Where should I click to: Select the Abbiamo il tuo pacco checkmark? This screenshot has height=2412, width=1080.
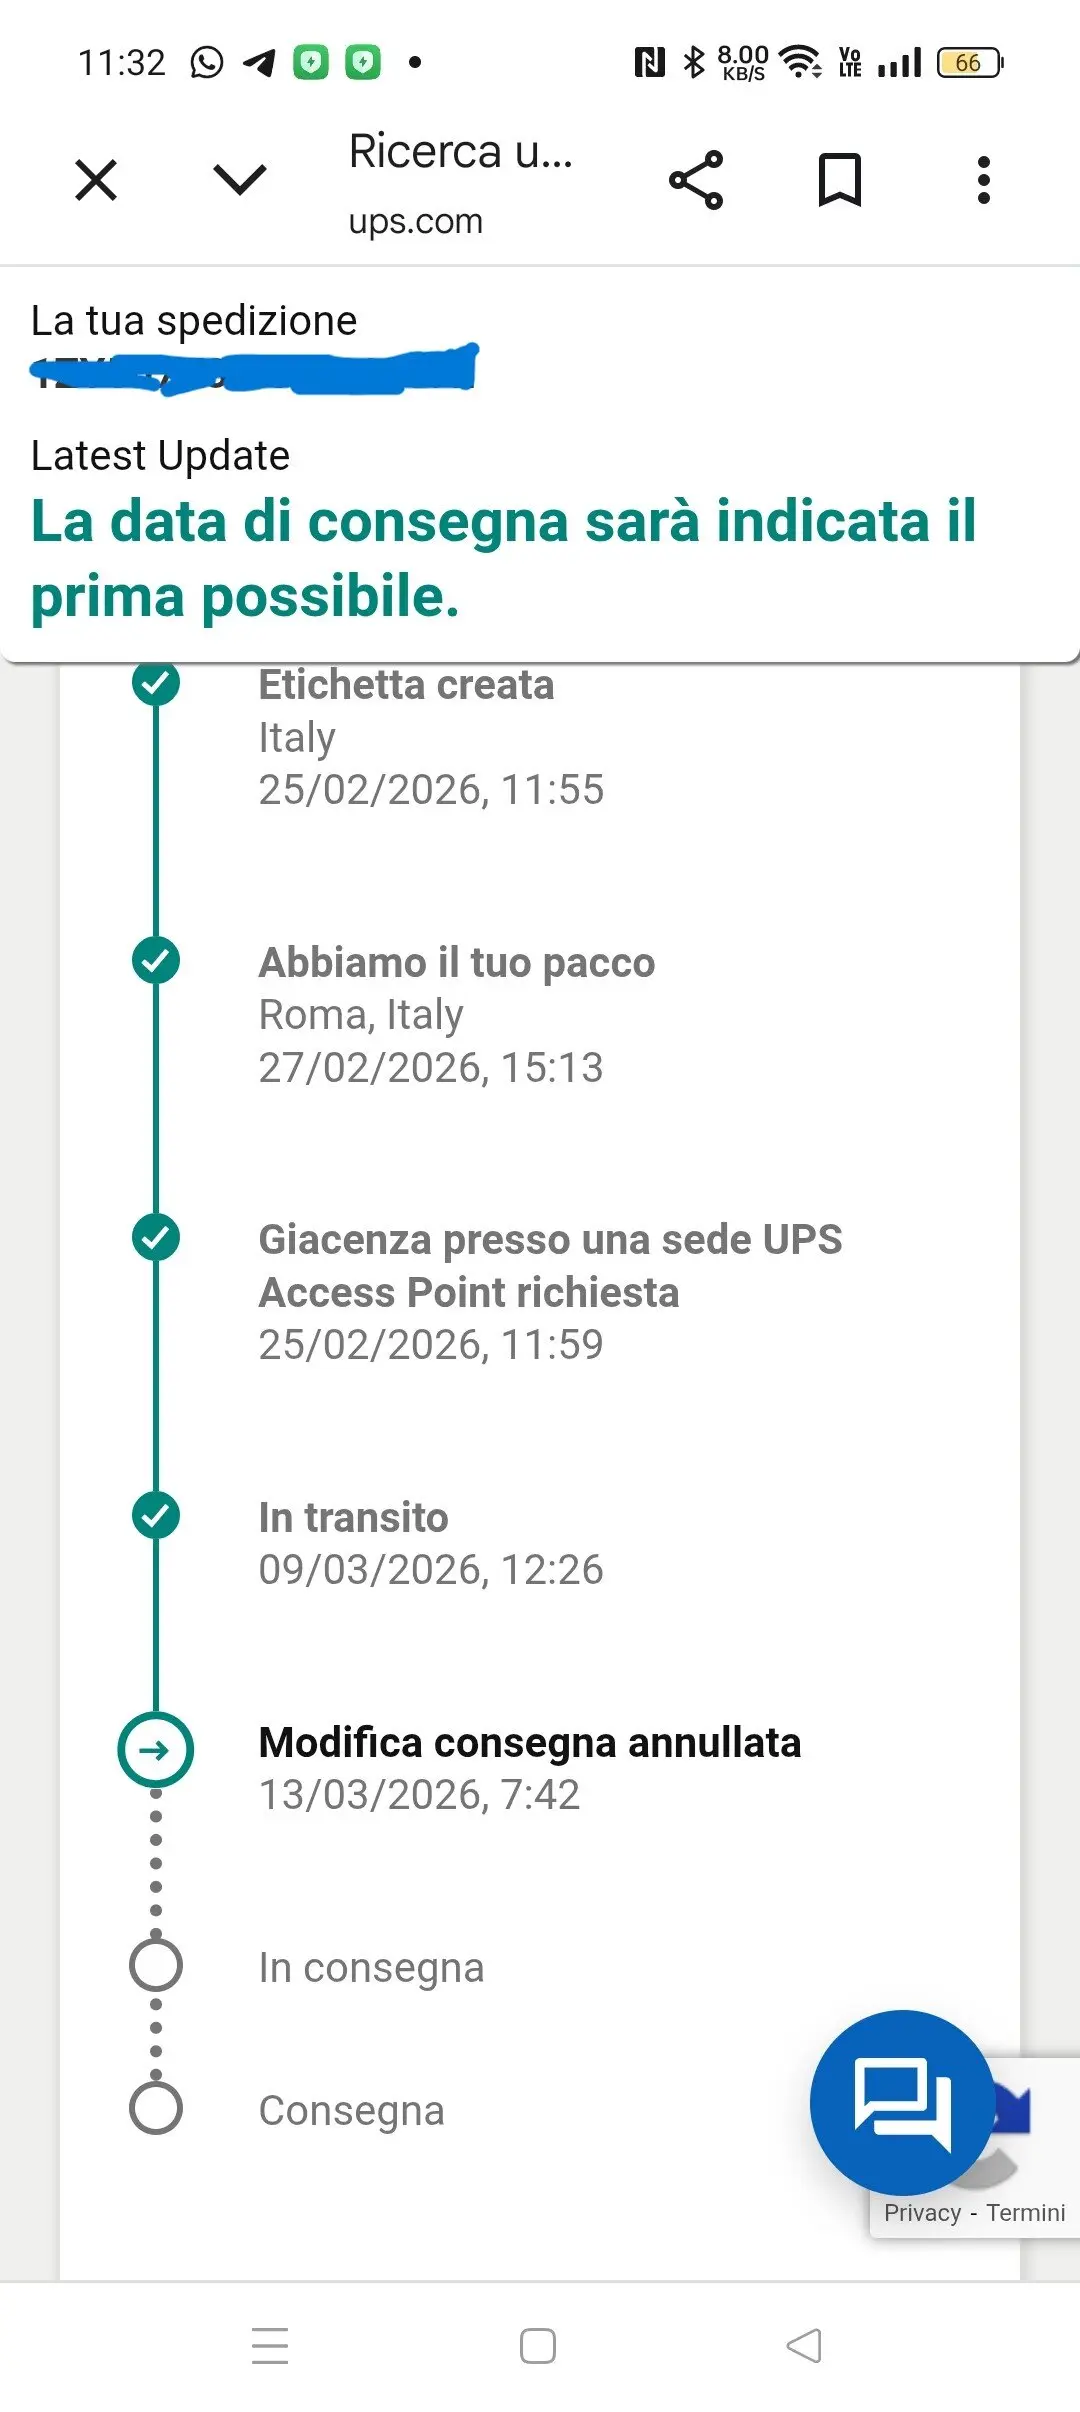click(156, 961)
